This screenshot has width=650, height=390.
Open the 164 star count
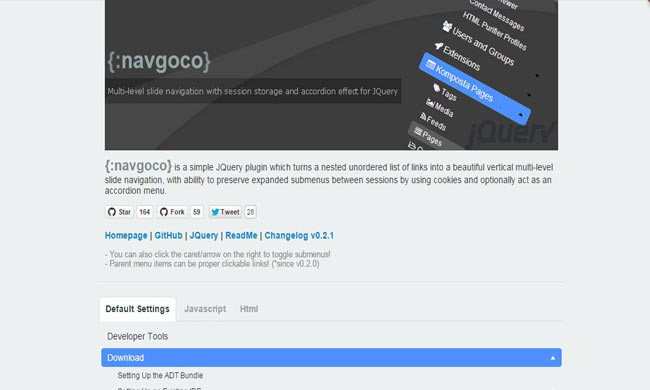point(145,212)
